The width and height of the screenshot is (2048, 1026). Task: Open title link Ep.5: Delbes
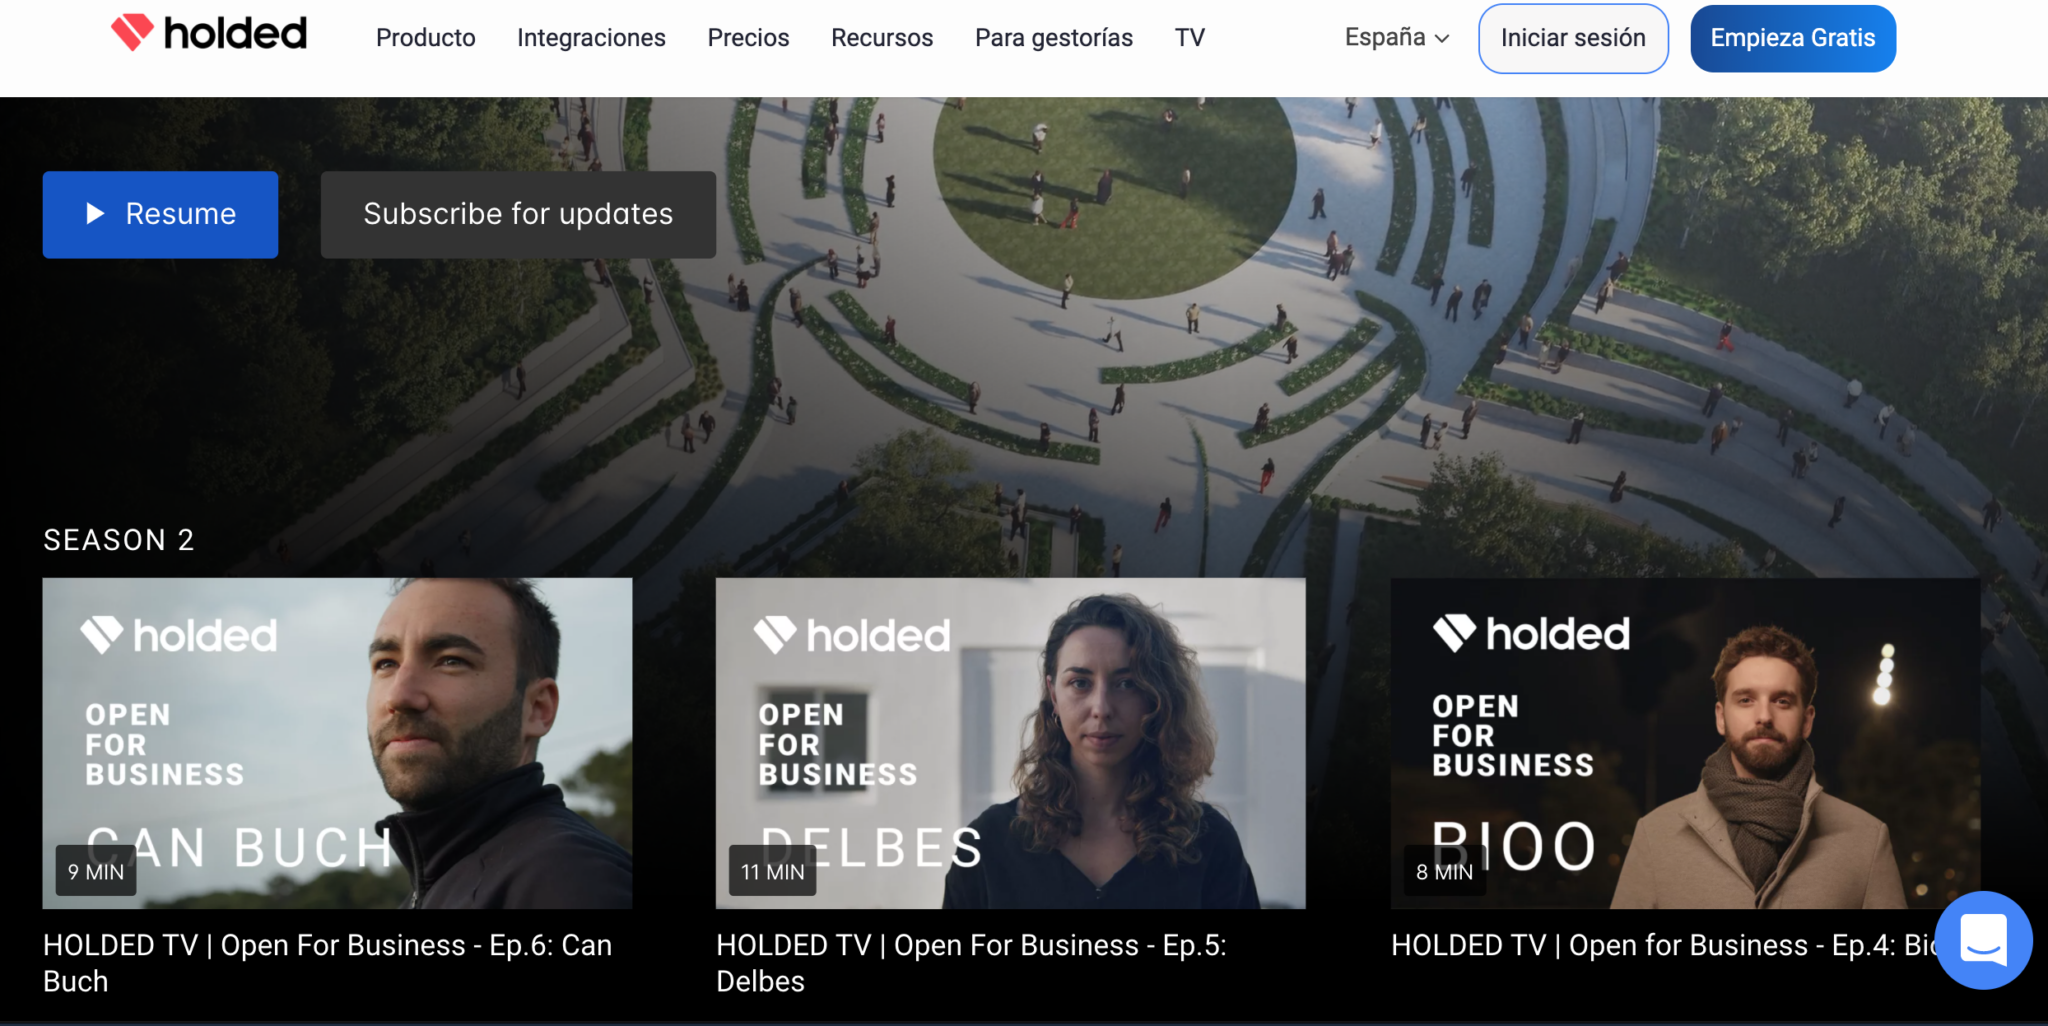point(971,963)
